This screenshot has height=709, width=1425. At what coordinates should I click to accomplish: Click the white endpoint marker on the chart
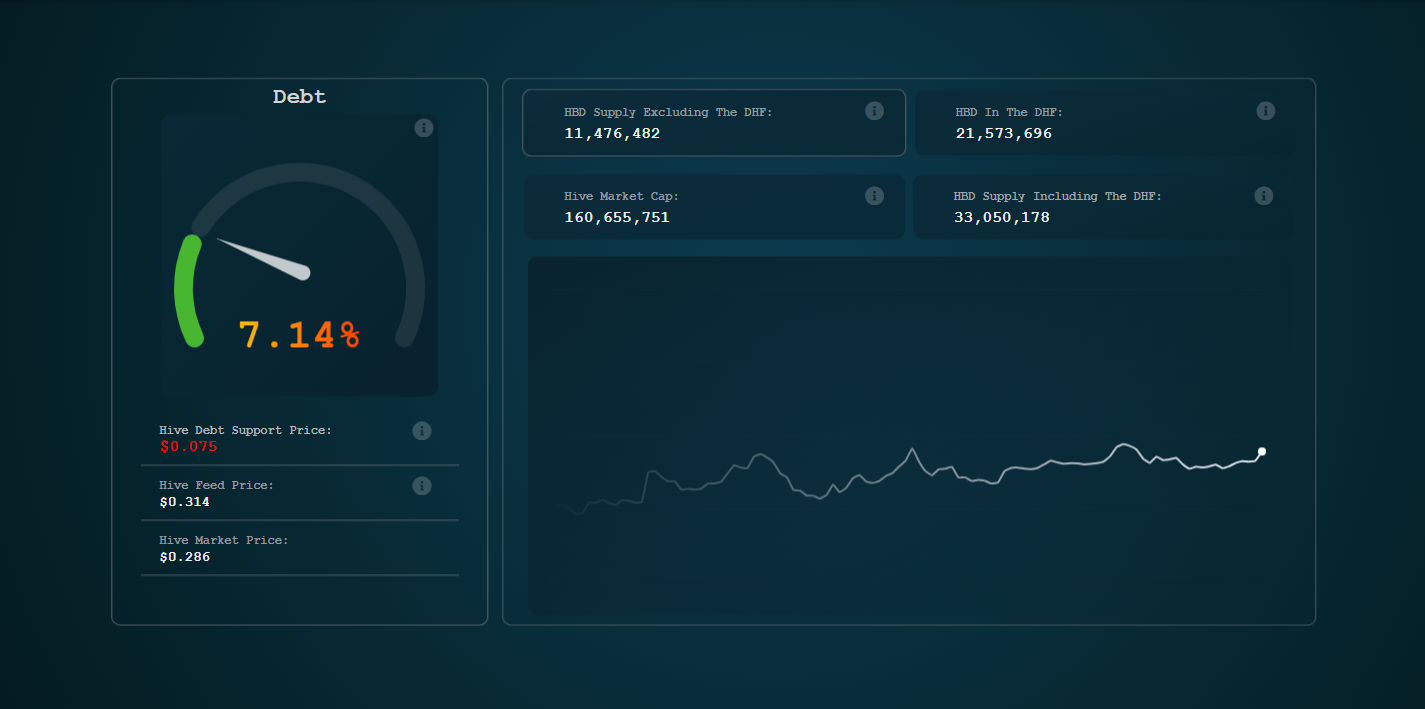point(1262,452)
